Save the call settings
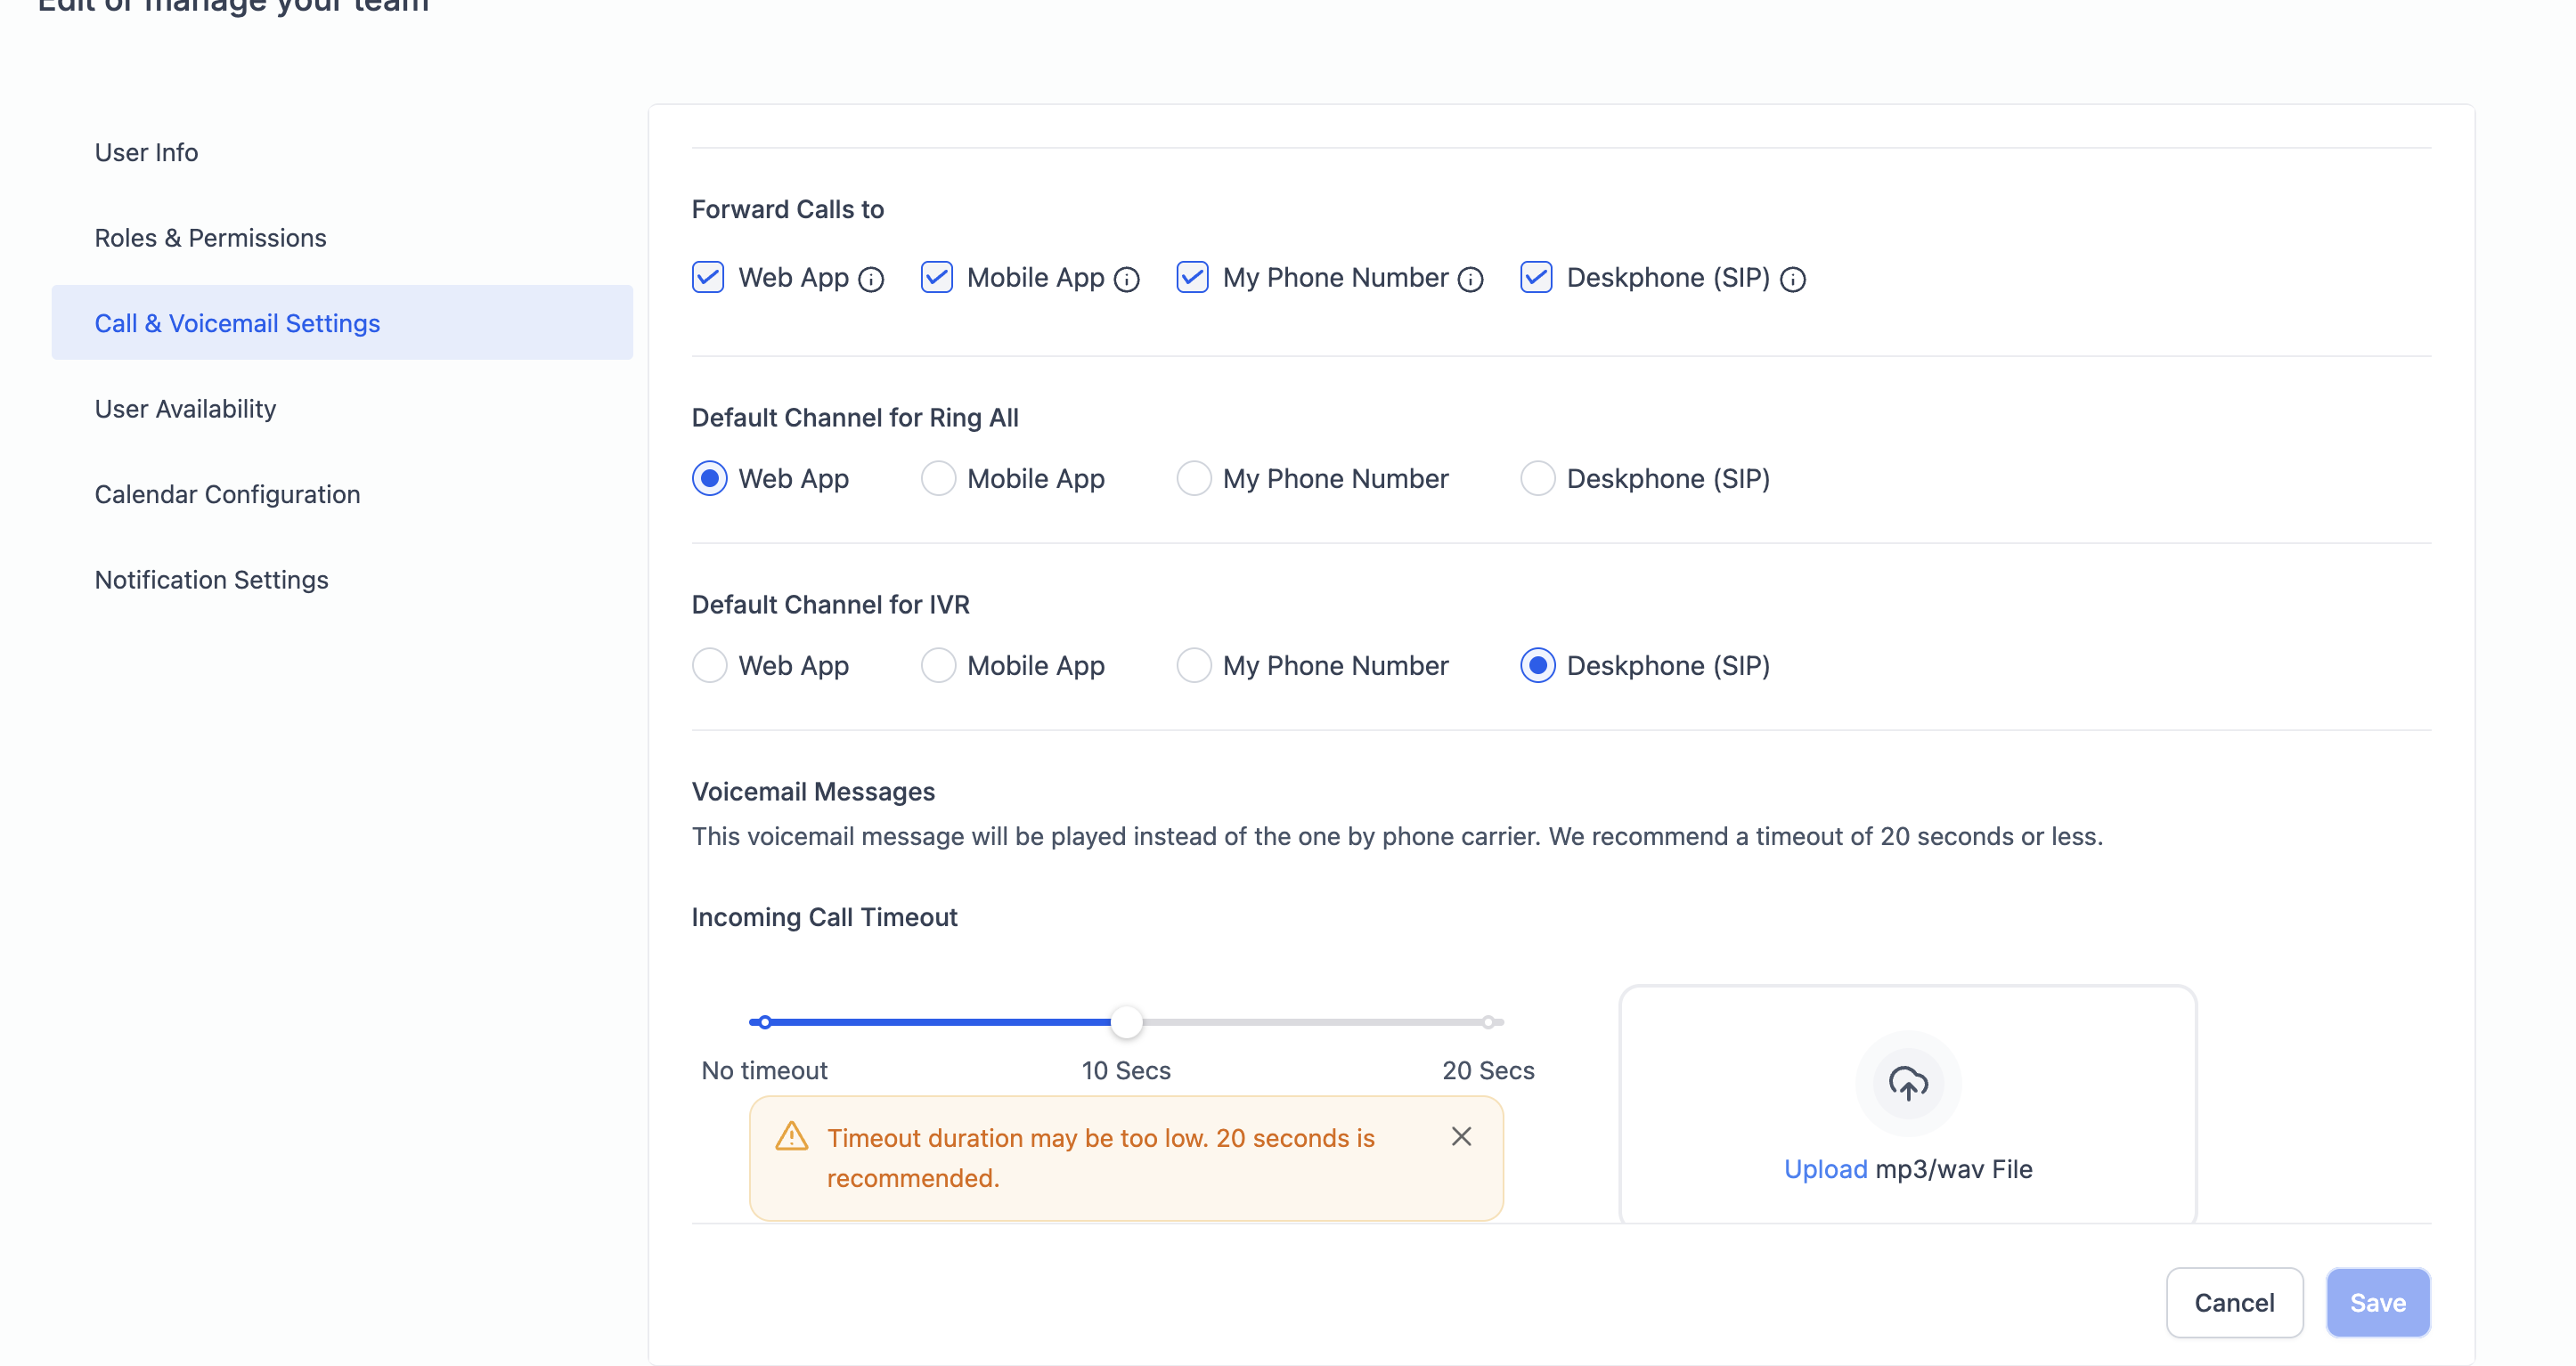This screenshot has width=2576, height=1366. click(x=2377, y=1302)
